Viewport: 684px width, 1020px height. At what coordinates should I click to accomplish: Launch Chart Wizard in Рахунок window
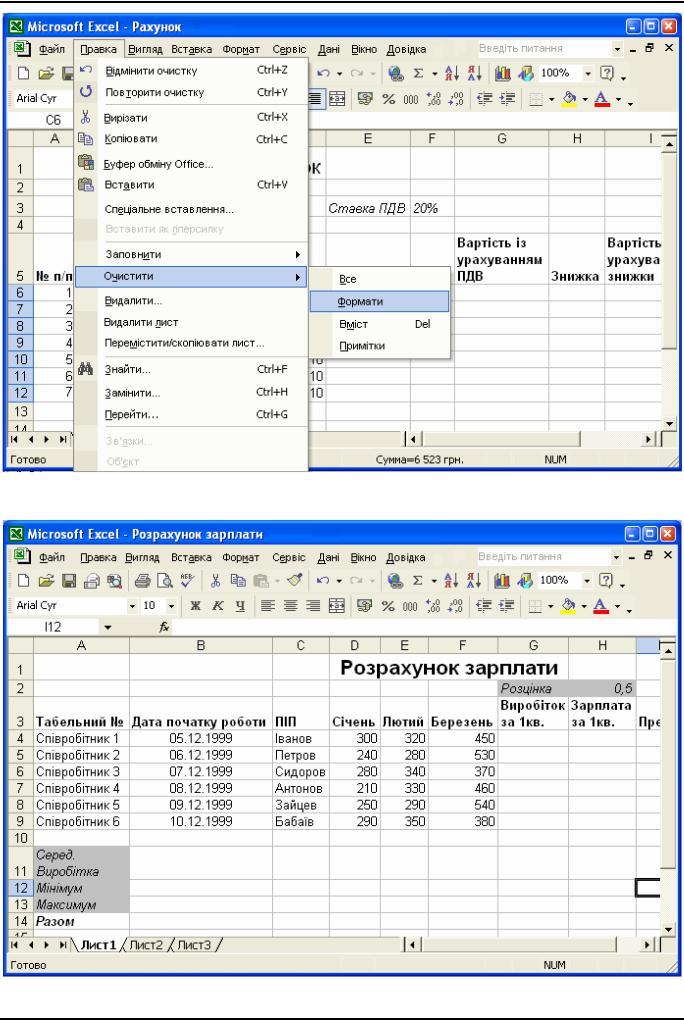(502, 73)
